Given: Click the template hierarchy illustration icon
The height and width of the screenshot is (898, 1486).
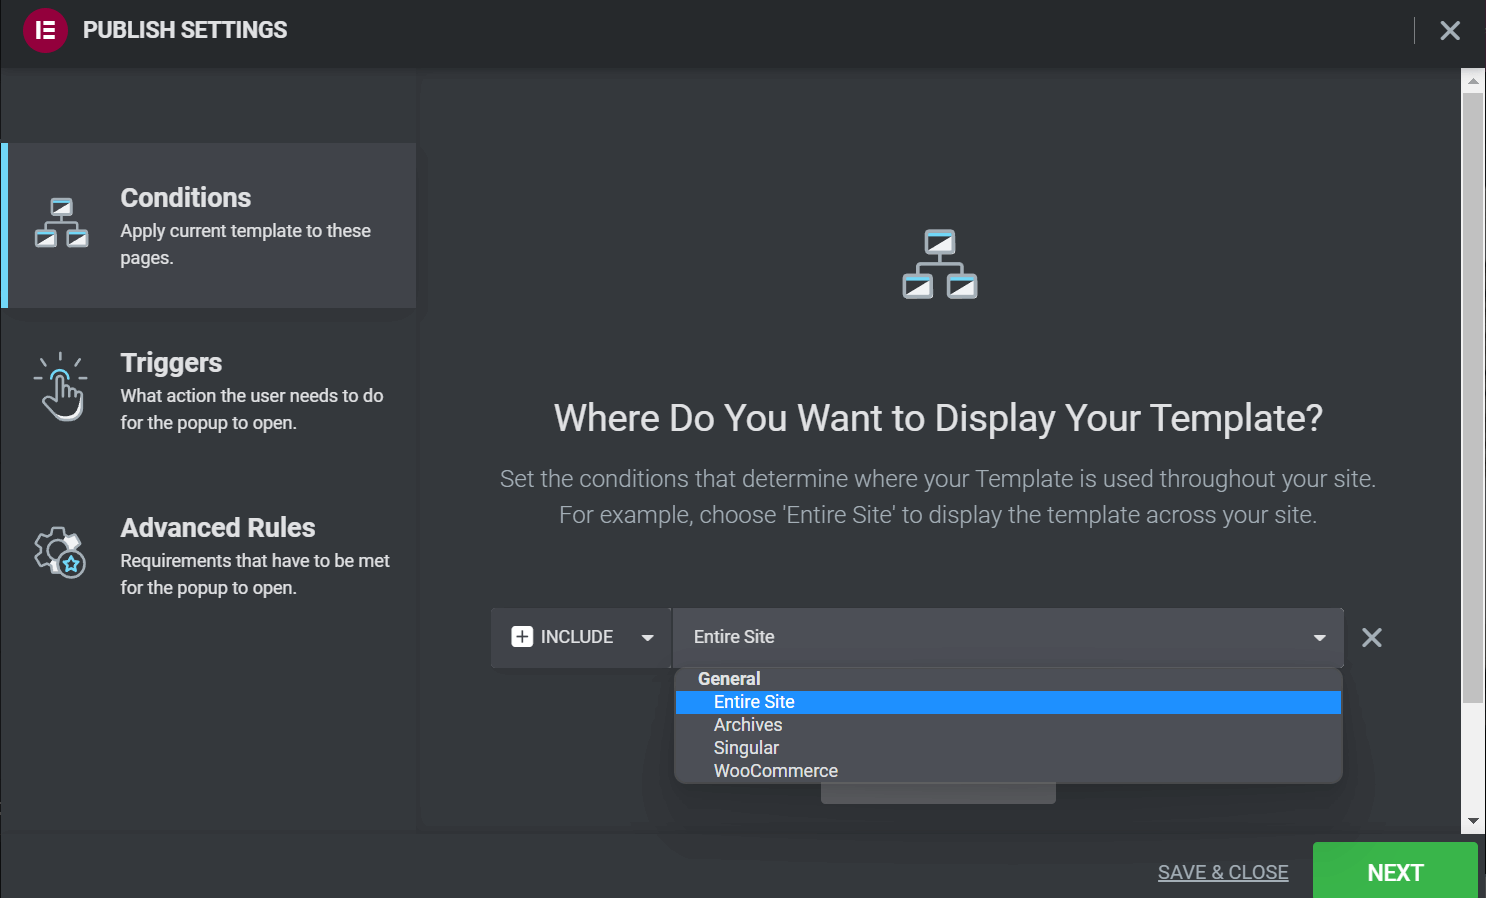Looking at the screenshot, I should click(x=938, y=263).
